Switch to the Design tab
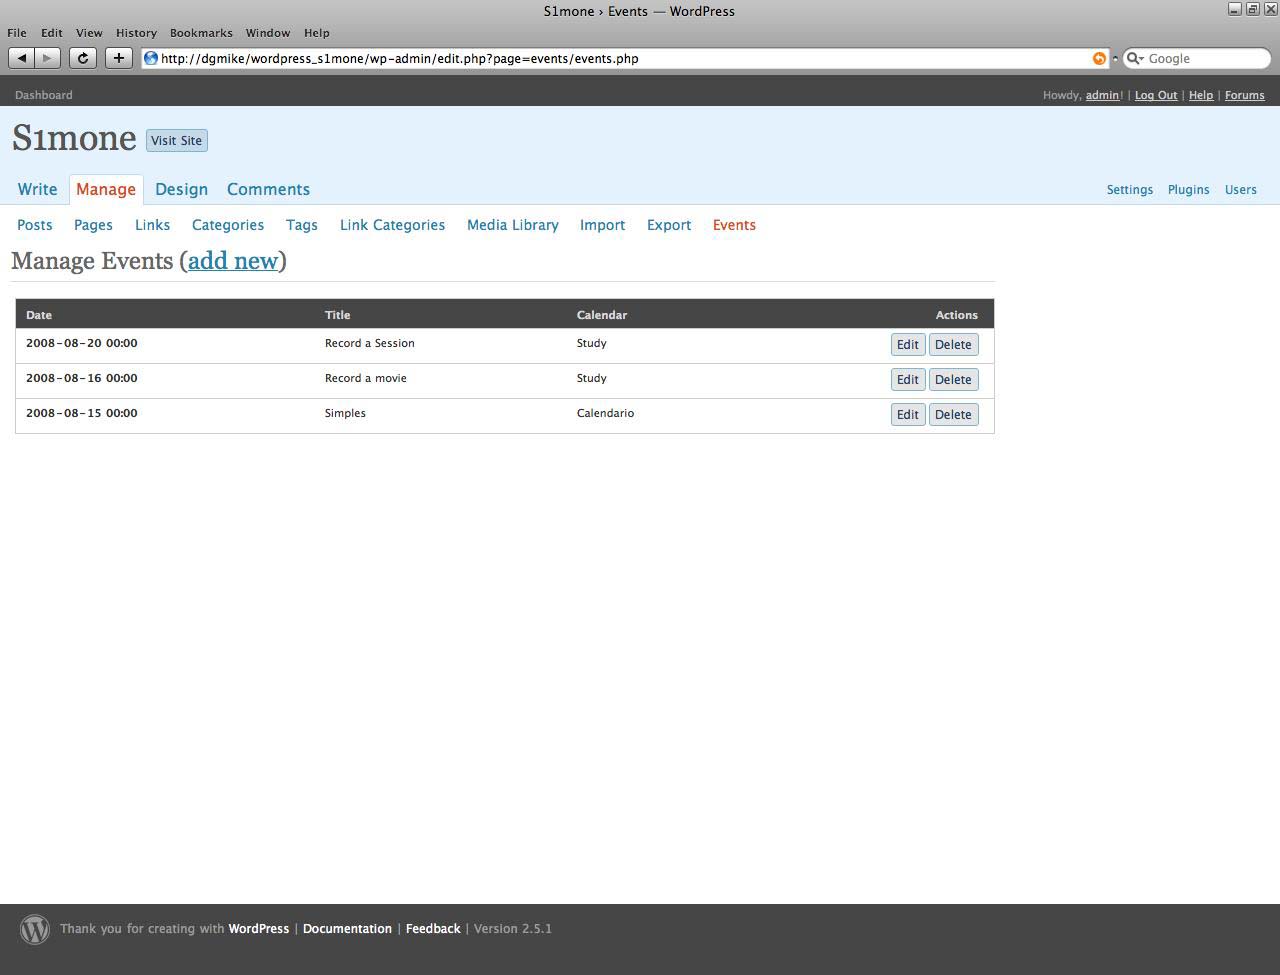The width and height of the screenshot is (1280, 975). [x=181, y=189]
